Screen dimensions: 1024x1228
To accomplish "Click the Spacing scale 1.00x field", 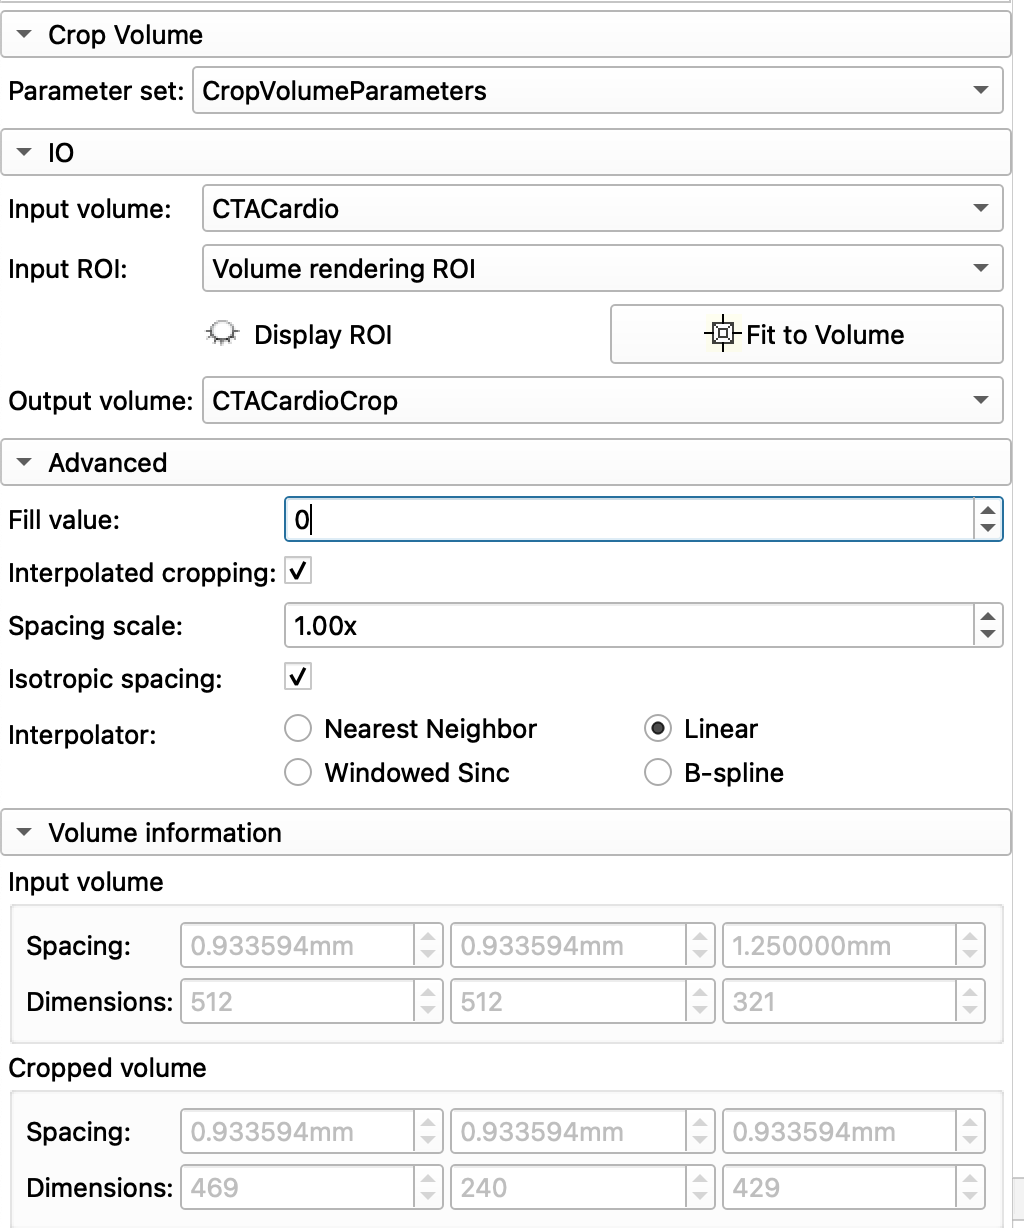I will click(x=629, y=626).
